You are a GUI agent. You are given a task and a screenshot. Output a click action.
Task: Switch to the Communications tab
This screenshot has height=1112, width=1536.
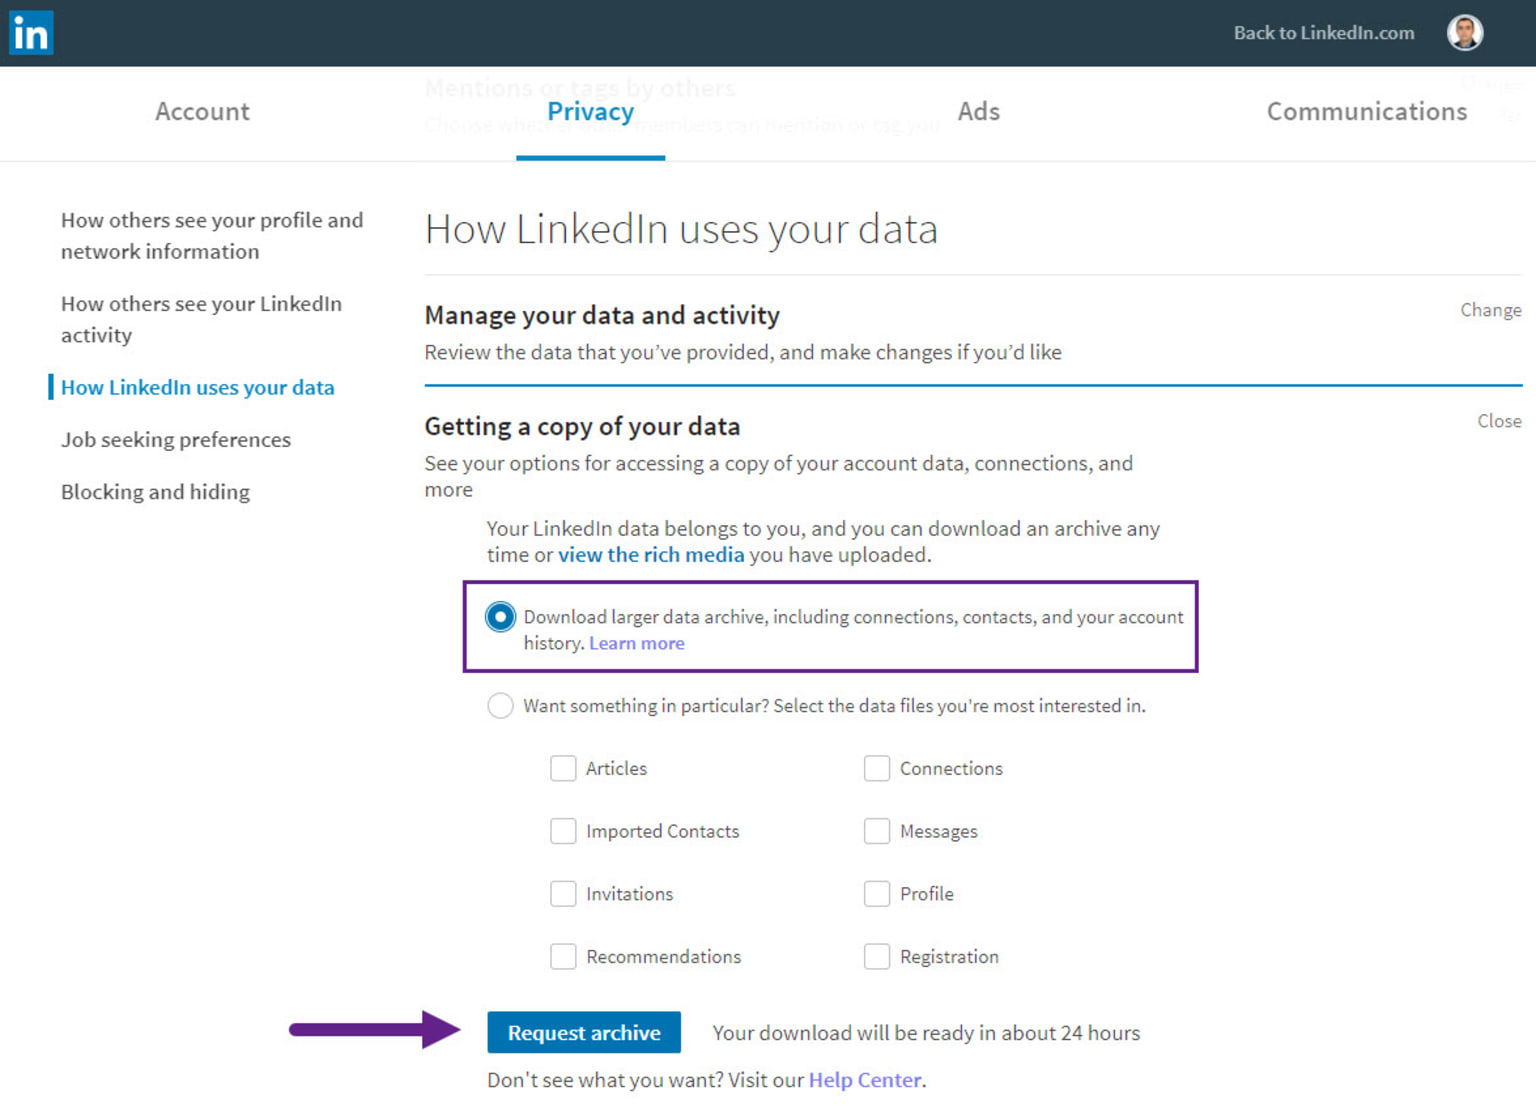click(1367, 111)
